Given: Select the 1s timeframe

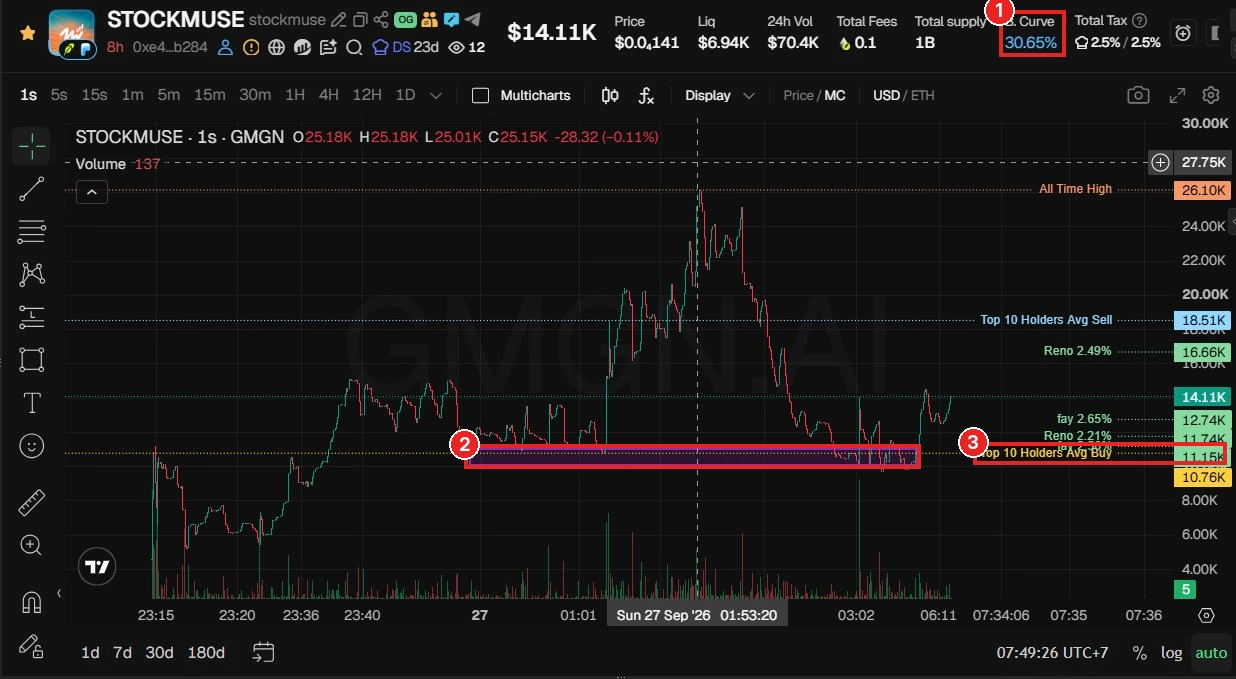Looking at the screenshot, I should (x=28, y=95).
